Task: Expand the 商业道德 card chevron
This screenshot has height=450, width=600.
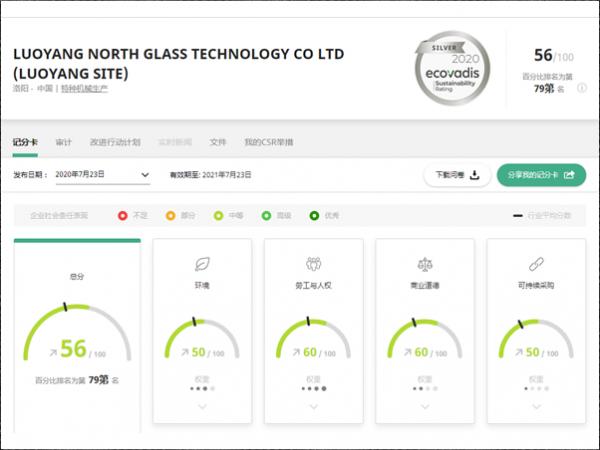Action: pyautogui.click(x=424, y=407)
